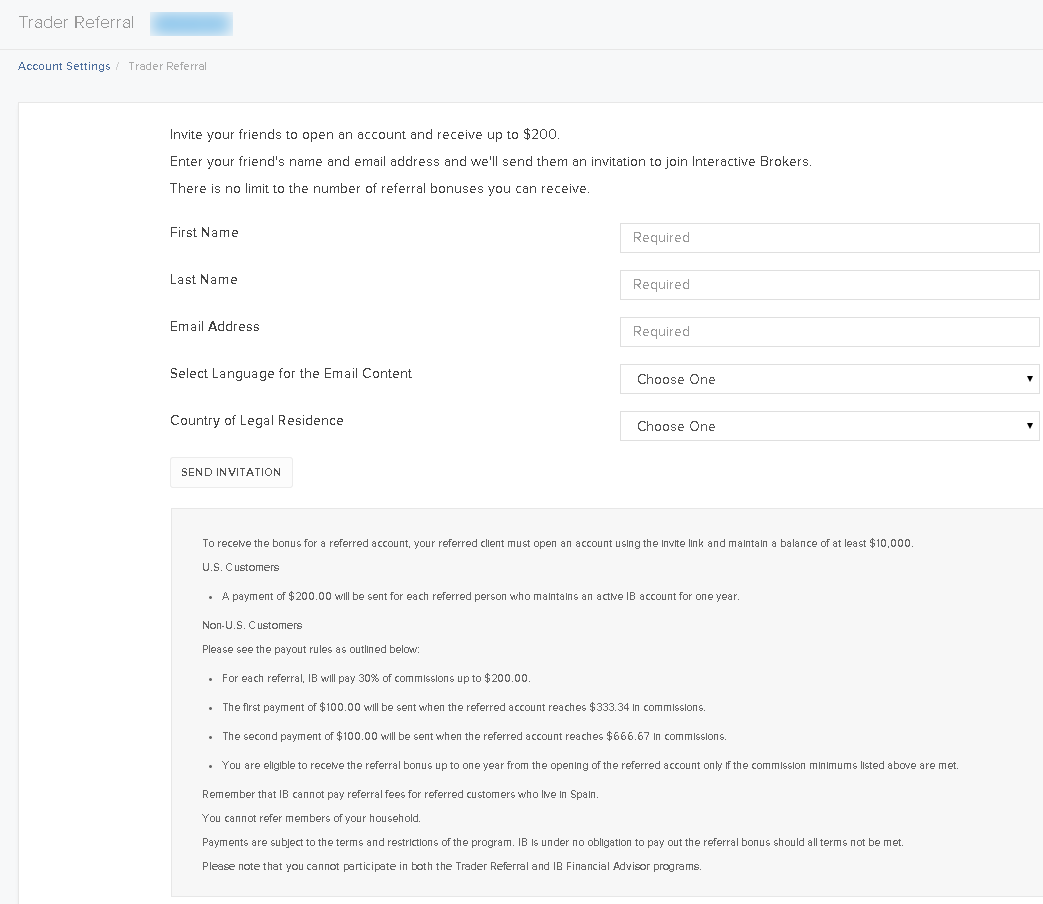
Task: Select the Email Address input field
Action: pyautogui.click(x=829, y=332)
